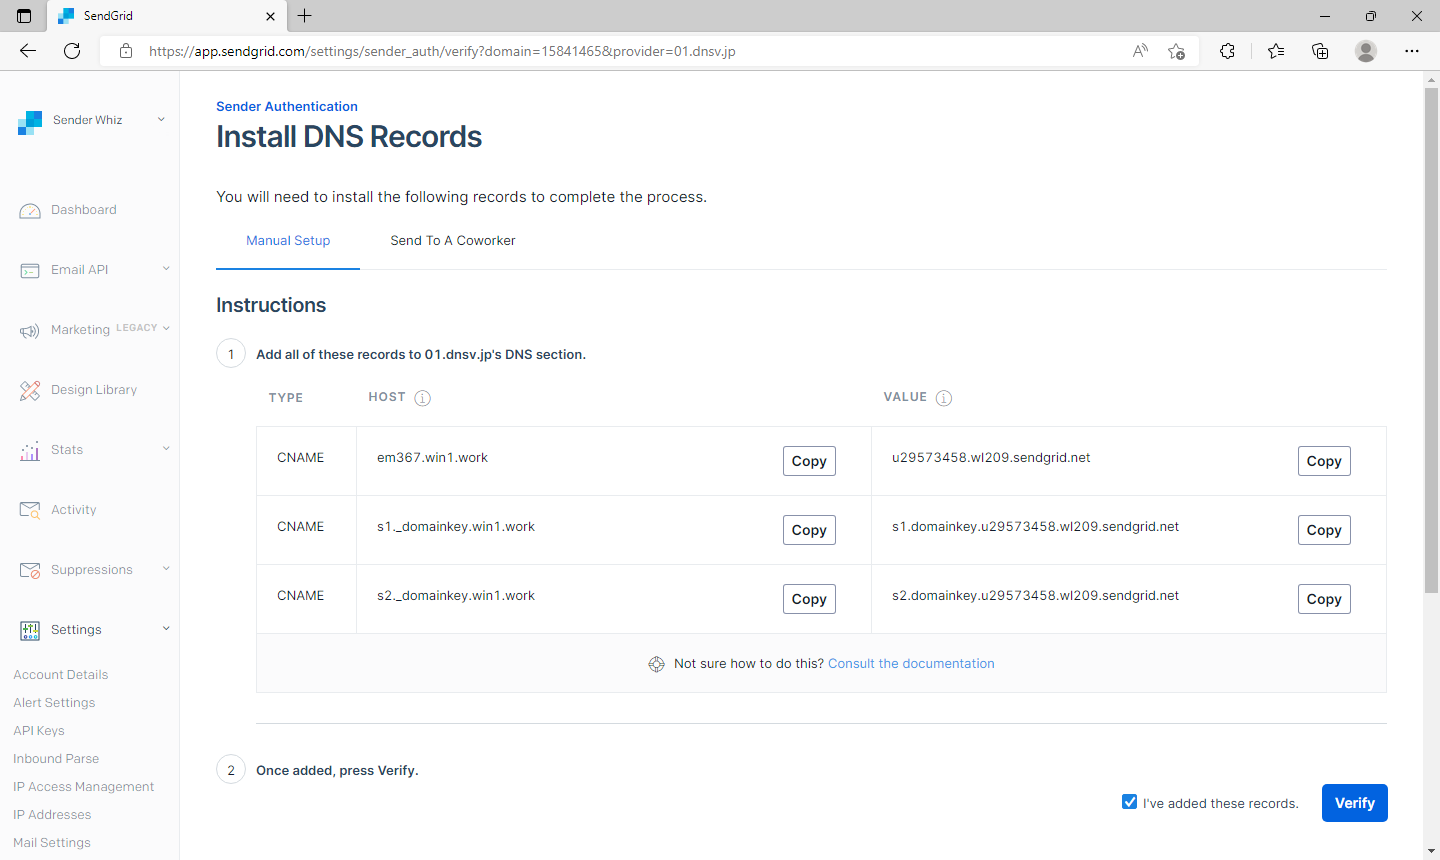1440x860 pixels.
Task: Refresh the page
Action: pyautogui.click(x=72, y=51)
